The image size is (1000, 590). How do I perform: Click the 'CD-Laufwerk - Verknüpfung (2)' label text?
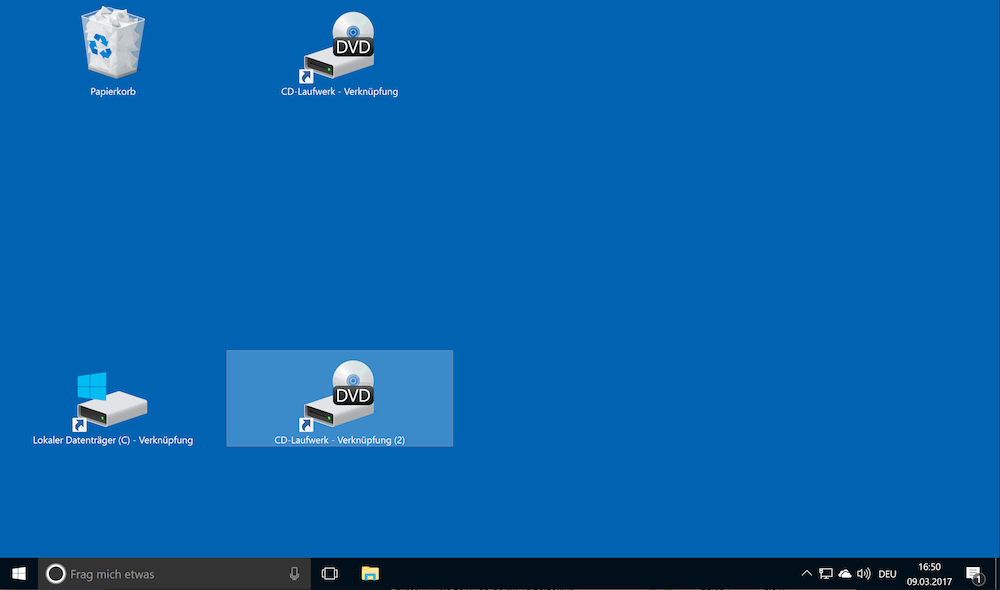click(x=339, y=440)
